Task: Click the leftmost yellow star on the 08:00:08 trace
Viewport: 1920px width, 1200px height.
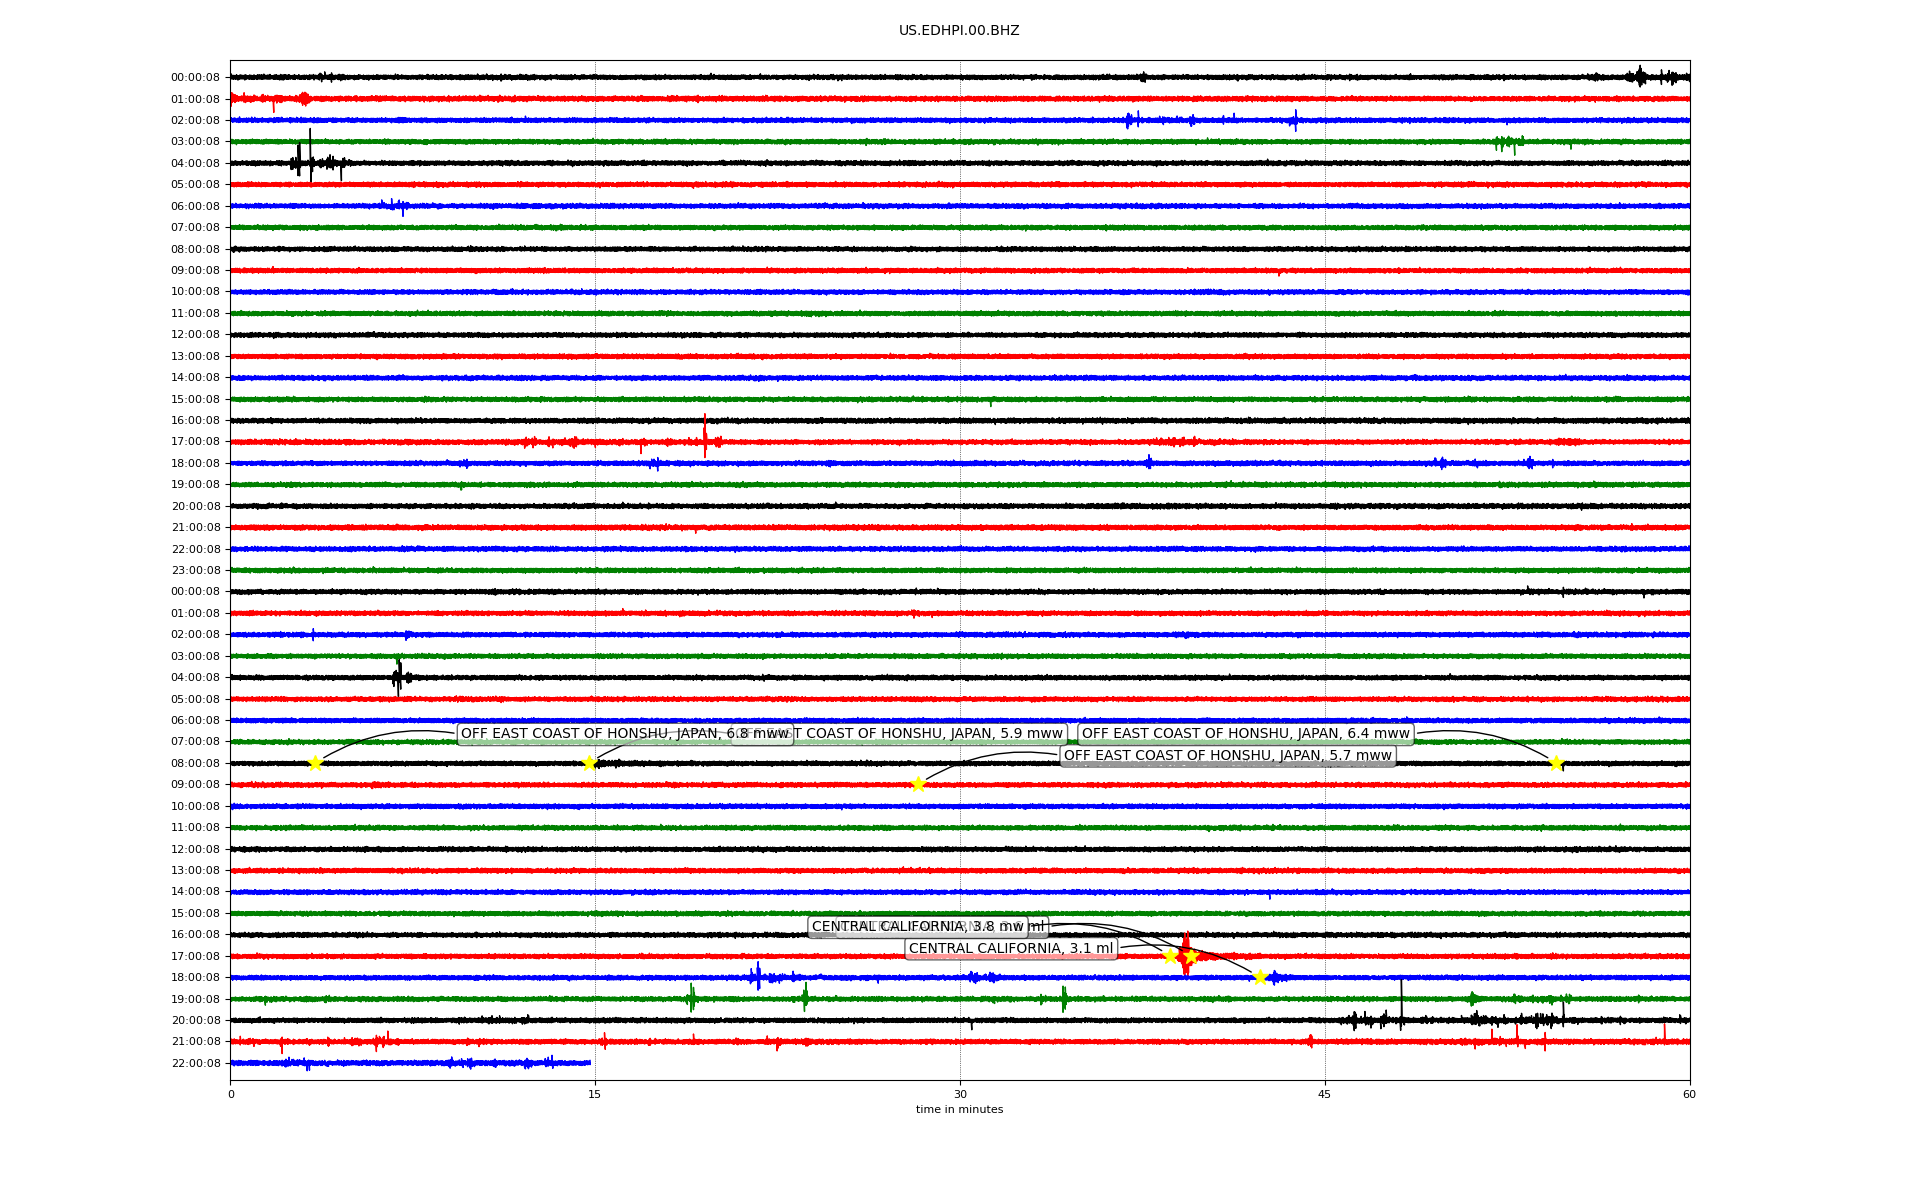Action: tap(315, 764)
